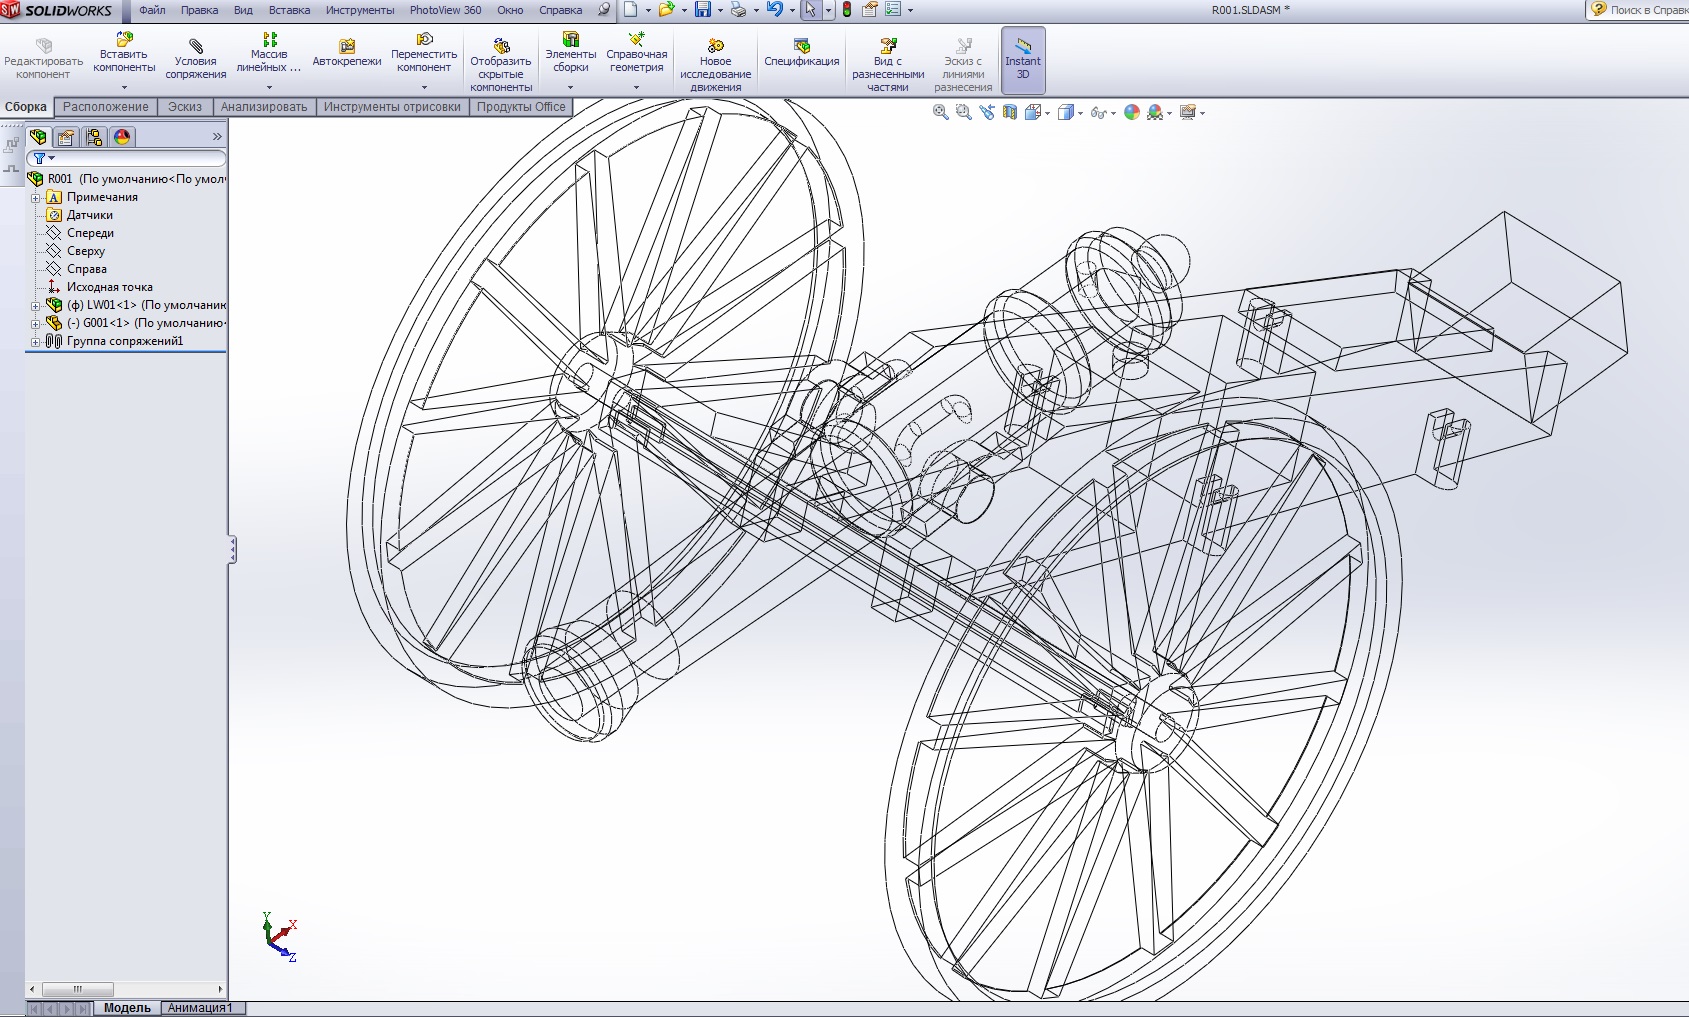Switch to the Анализировать tab
Screen dimensions: 1689x1017
tap(264, 107)
